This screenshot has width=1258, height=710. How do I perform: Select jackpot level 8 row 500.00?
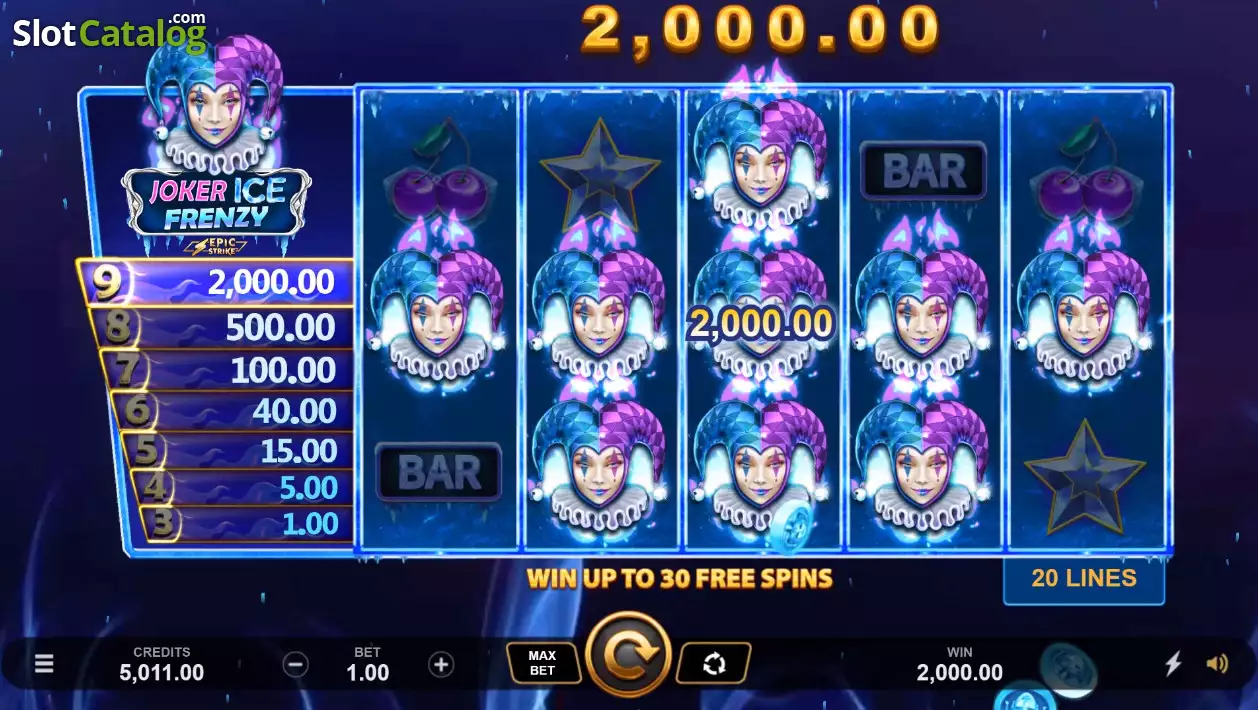[222, 327]
